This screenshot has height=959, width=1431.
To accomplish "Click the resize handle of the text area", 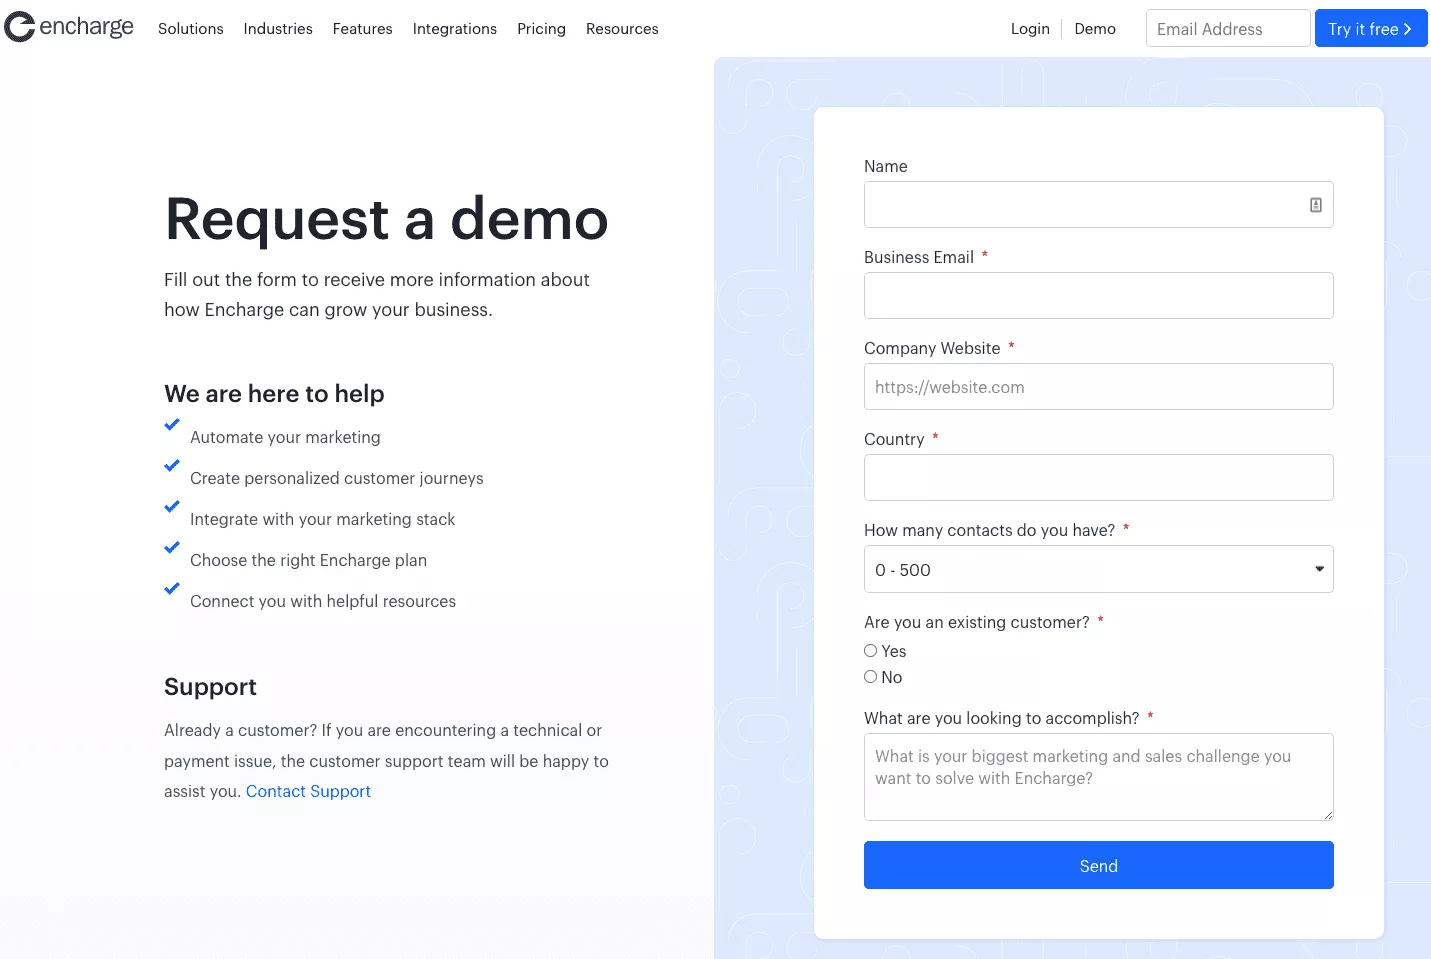I will click(x=1328, y=815).
